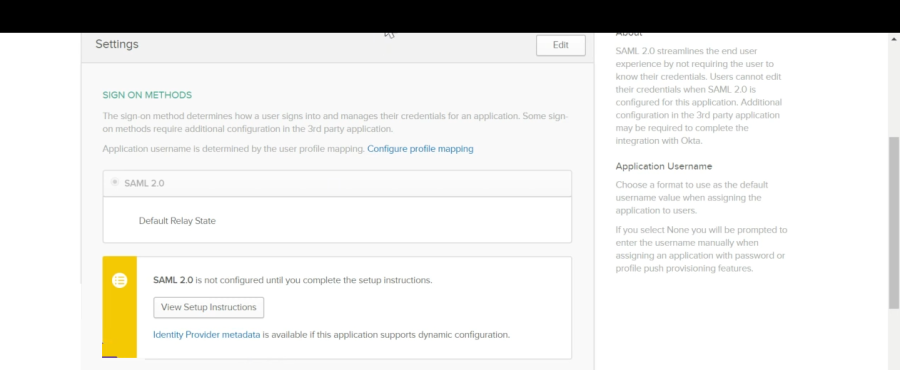The image size is (900, 370).
Task: Click the vertical scrollbar thumb
Action: tap(894, 223)
